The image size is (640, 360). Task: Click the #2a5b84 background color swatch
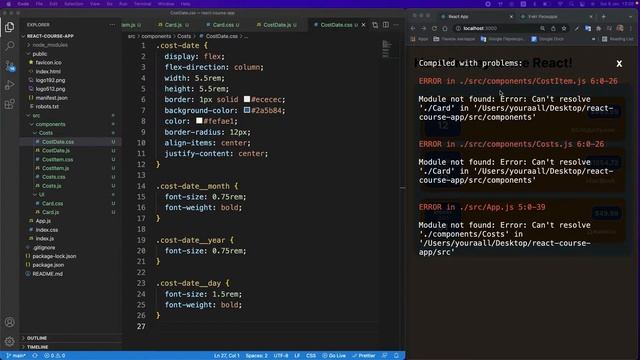point(247,110)
